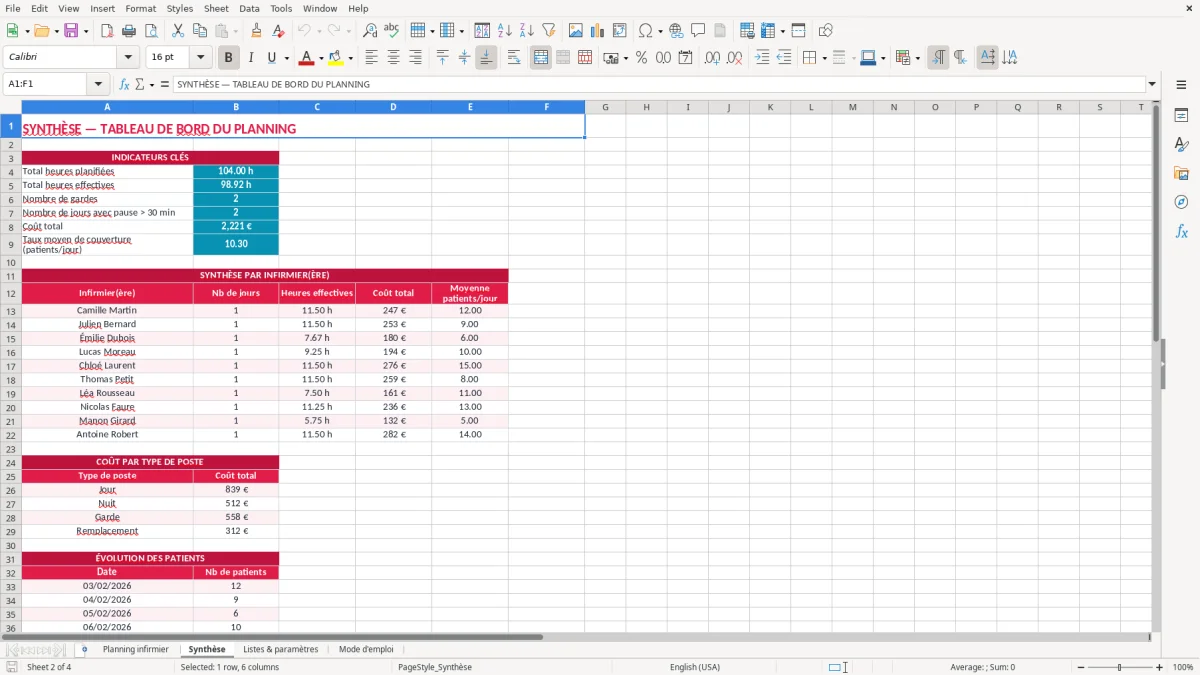Open borders dropdown arrow
The height and width of the screenshot is (675, 1200).
point(824,58)
